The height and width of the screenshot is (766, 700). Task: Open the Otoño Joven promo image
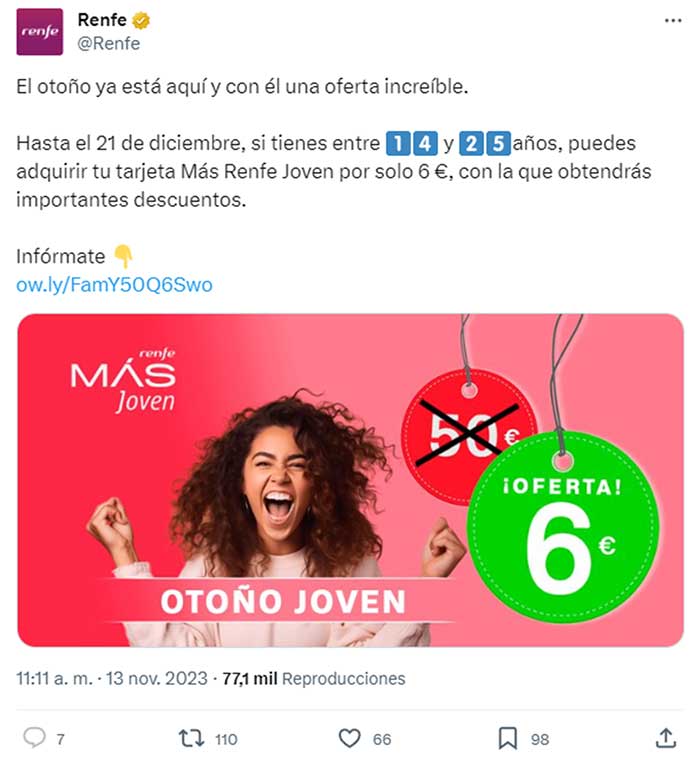[350, 480]
